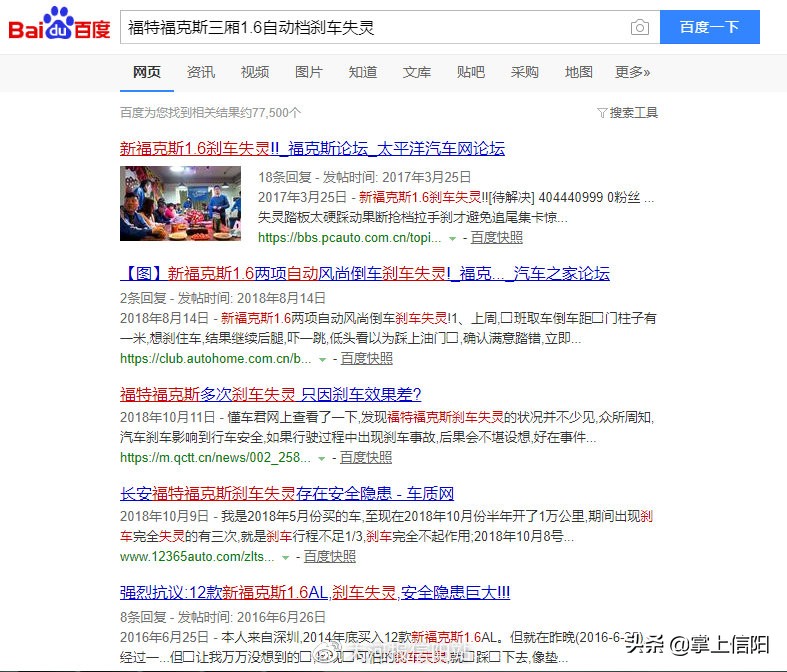The height and width of the screenshot is (672, 787).
Task: Open the club.autohome.com.cn URL link
Action: [216, 358]
